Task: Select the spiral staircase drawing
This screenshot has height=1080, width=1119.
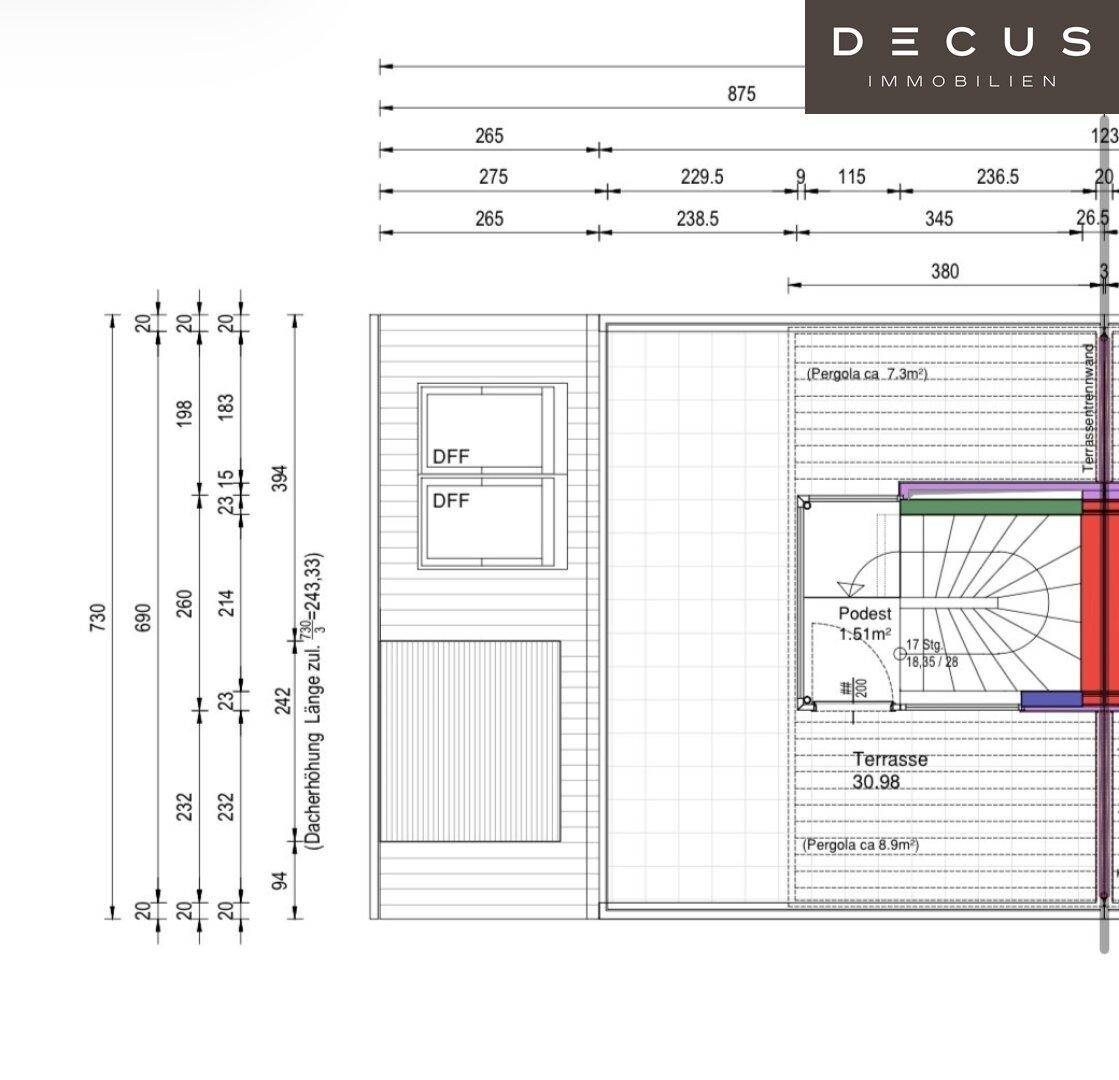Action: point(991,603)
